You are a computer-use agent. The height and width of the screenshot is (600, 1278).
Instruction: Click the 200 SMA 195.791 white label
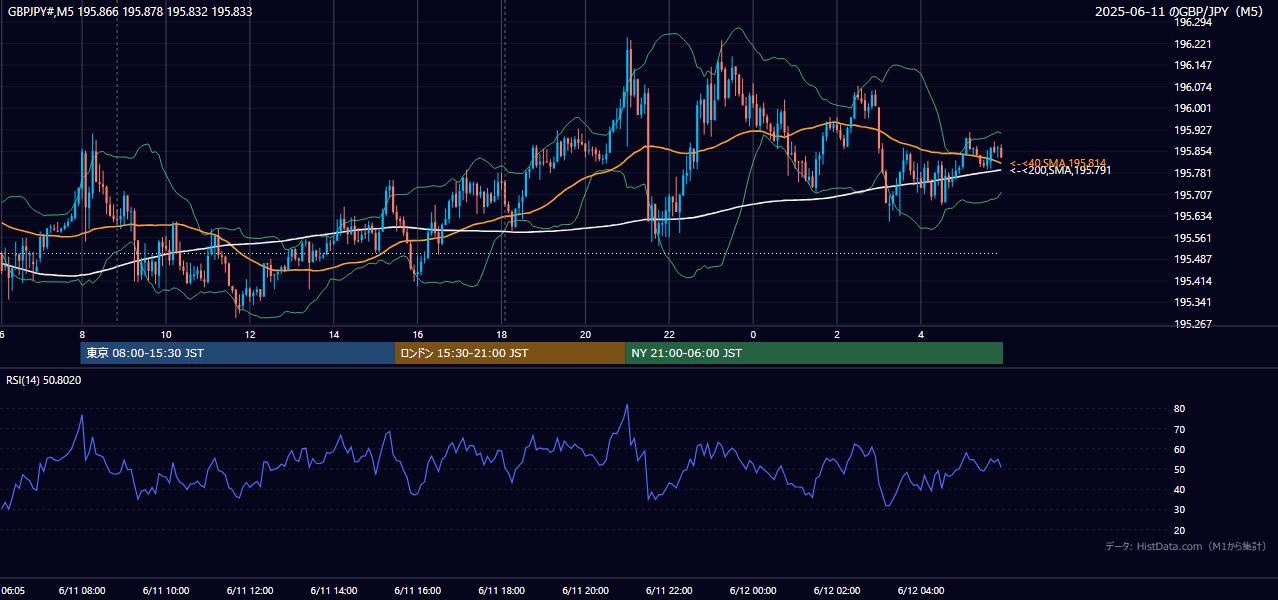1060,171
